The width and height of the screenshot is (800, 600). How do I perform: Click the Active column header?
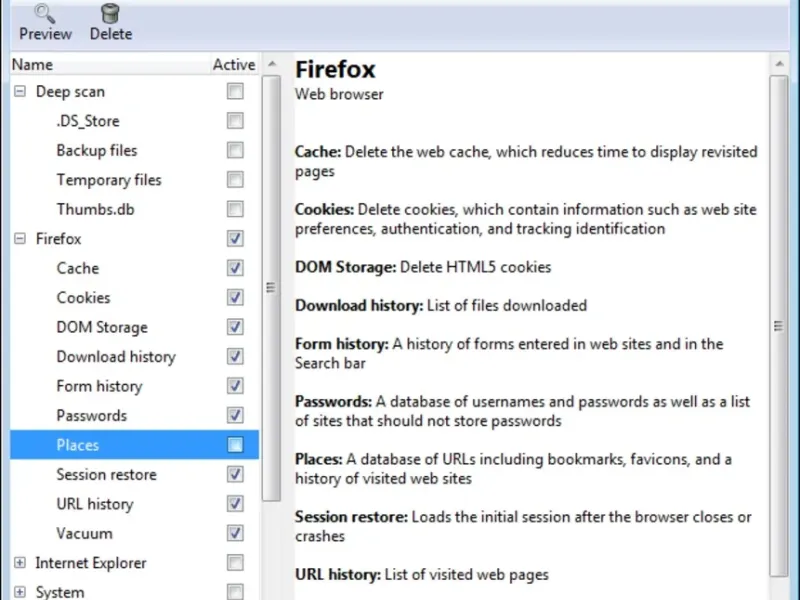234,65
